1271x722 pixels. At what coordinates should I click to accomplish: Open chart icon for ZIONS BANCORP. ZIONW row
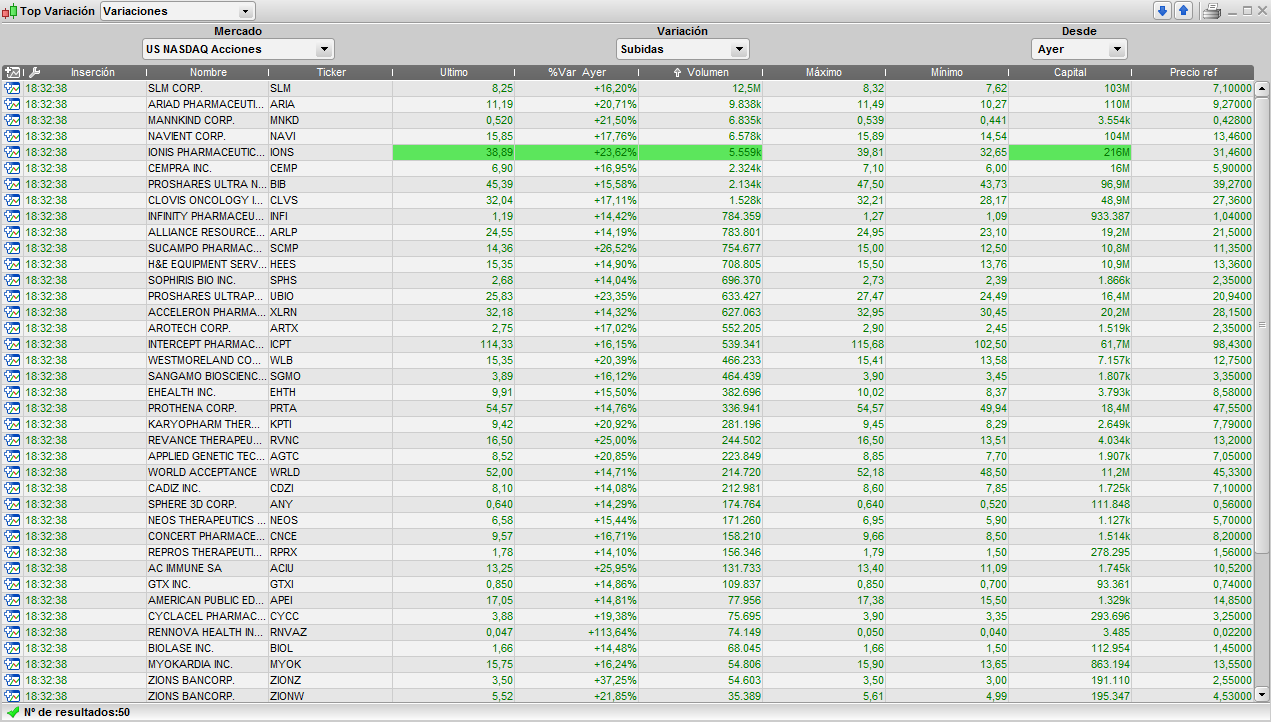pos(12,696)
